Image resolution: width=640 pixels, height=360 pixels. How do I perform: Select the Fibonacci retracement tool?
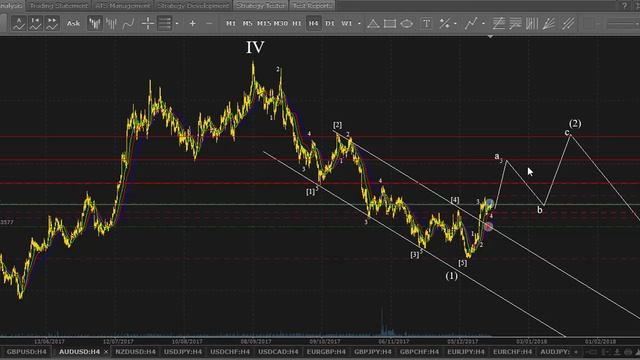coord(498,23)
